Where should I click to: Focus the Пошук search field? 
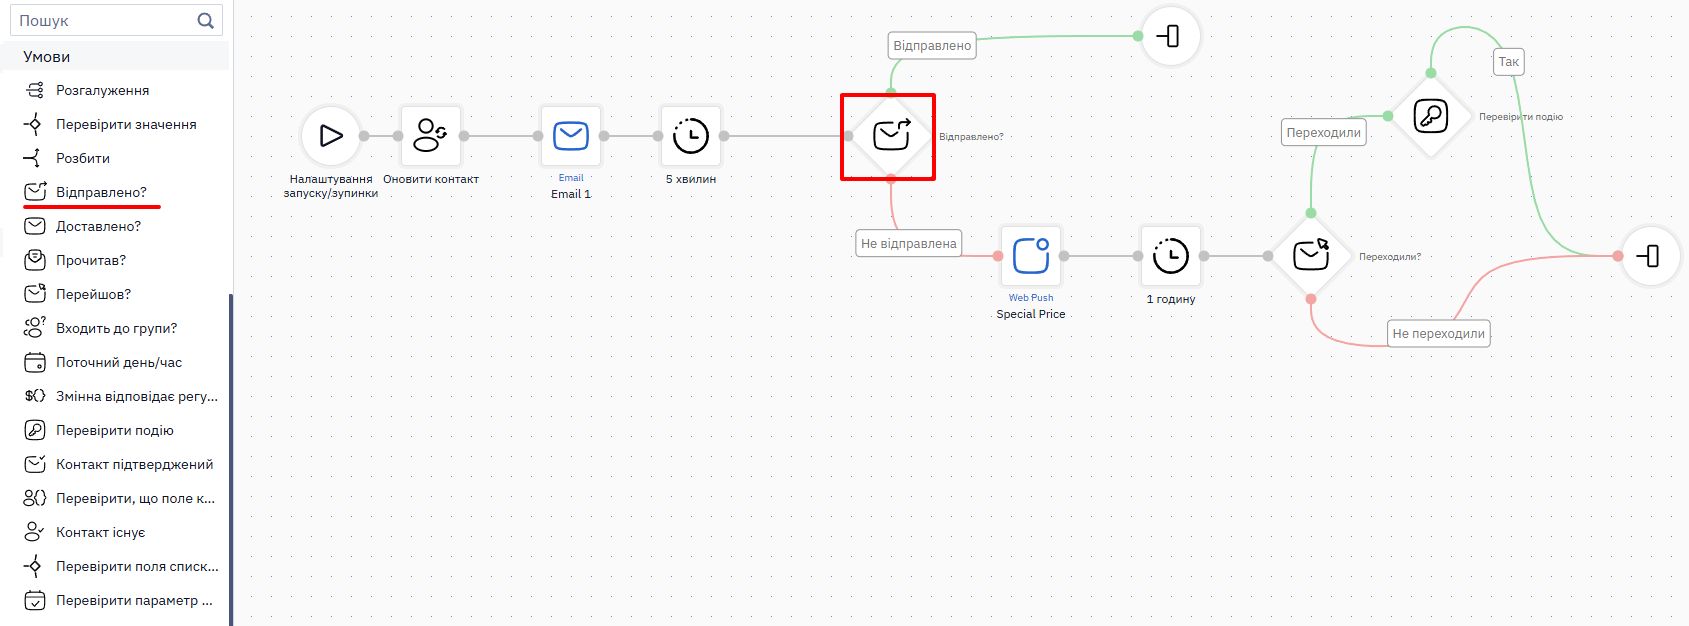(116, 21)
